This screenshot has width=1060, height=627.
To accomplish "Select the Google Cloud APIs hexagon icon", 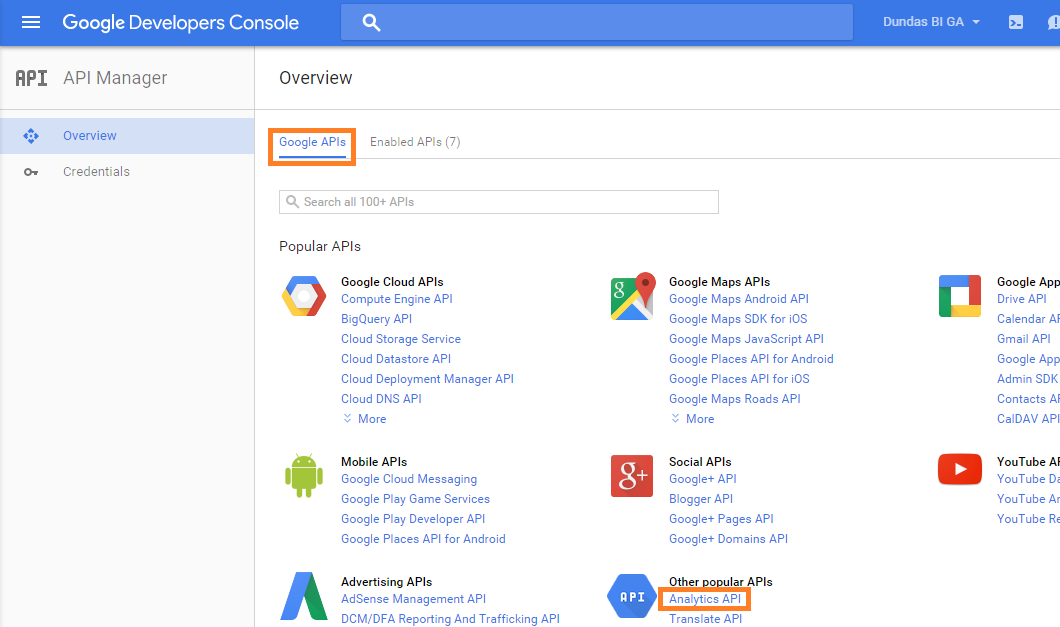I will [304, 295].
